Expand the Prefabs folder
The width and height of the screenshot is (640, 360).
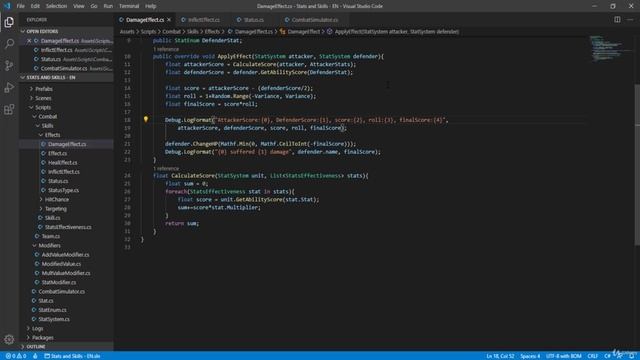44,89
